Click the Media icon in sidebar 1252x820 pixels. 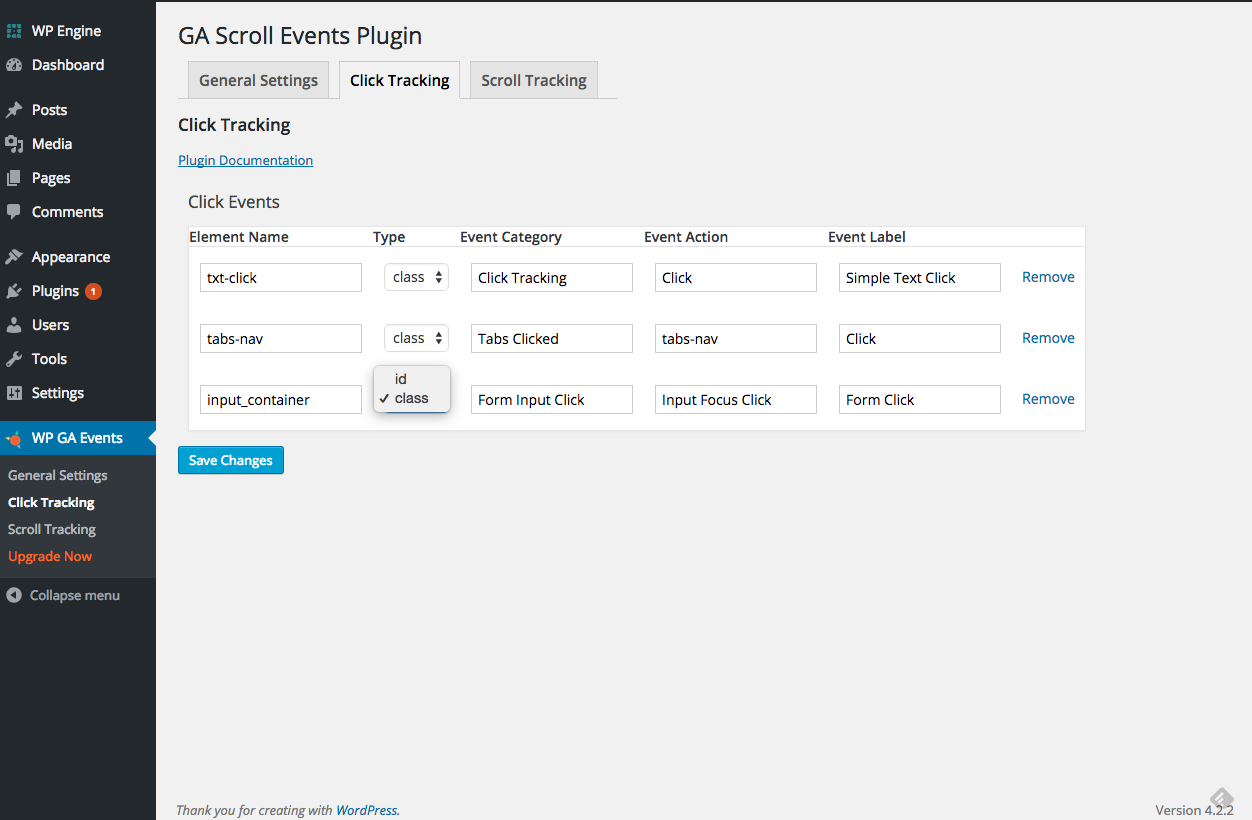point(14,144)
